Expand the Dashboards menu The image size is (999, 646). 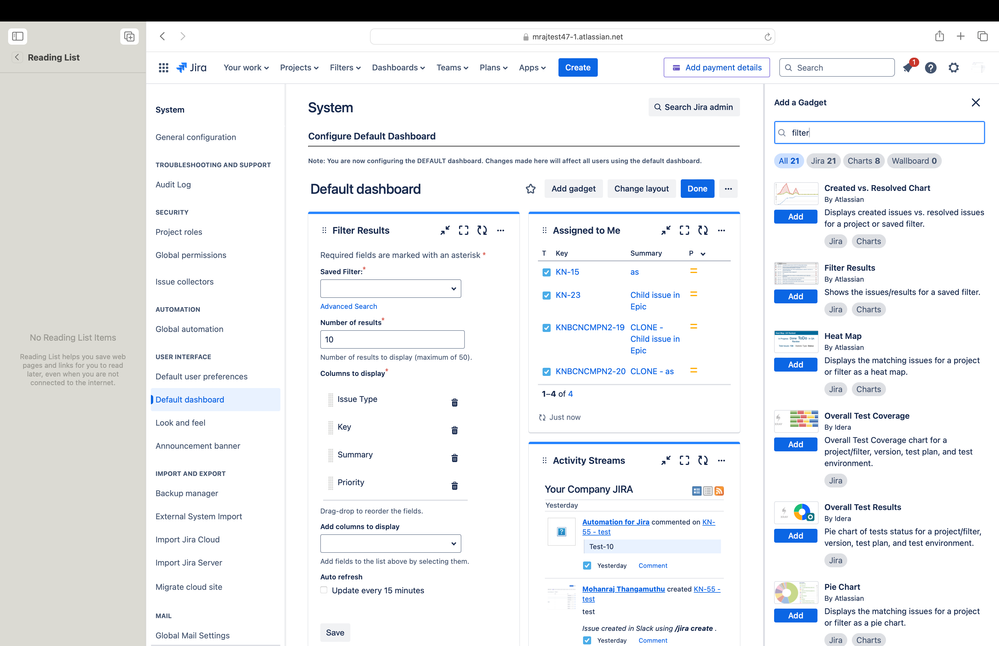(x=398, y=68)
